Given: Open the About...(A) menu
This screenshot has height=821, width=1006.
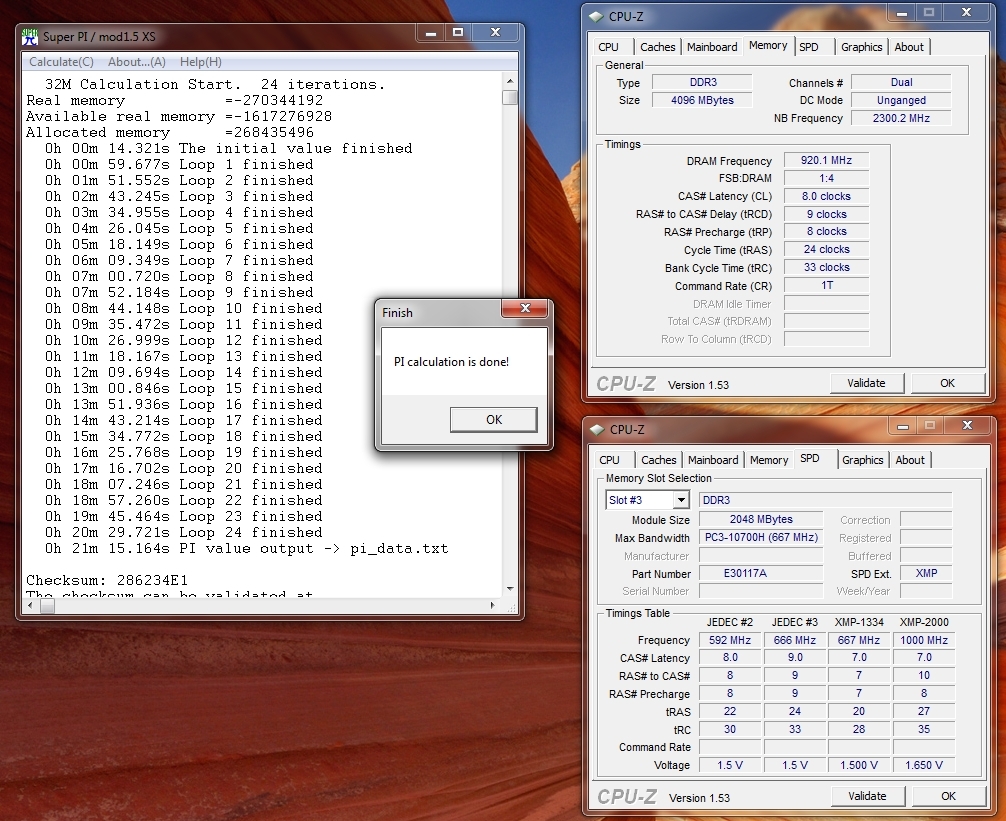Looking at the screenshot, I should pos(136,62).
